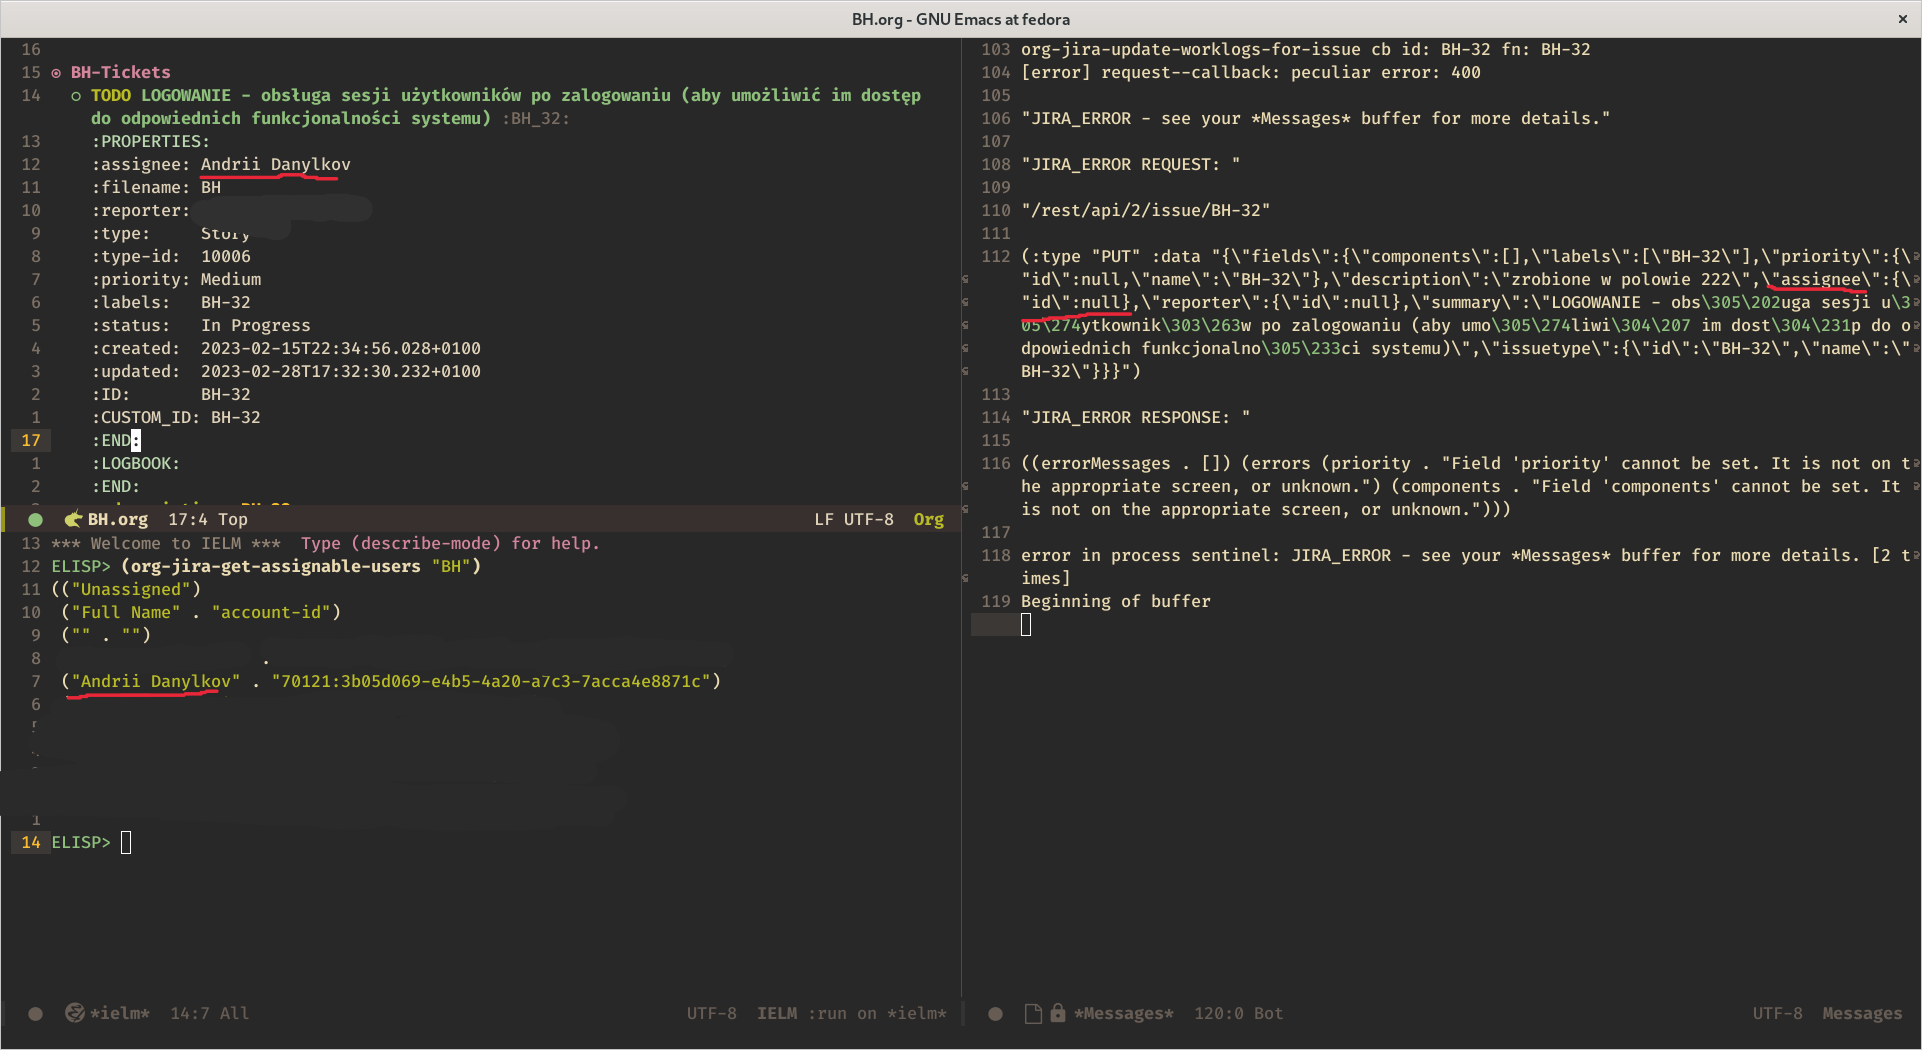1922x1050 pixels.
Task: Click the Messages major mode indicator
Action: point(1862,1013)
